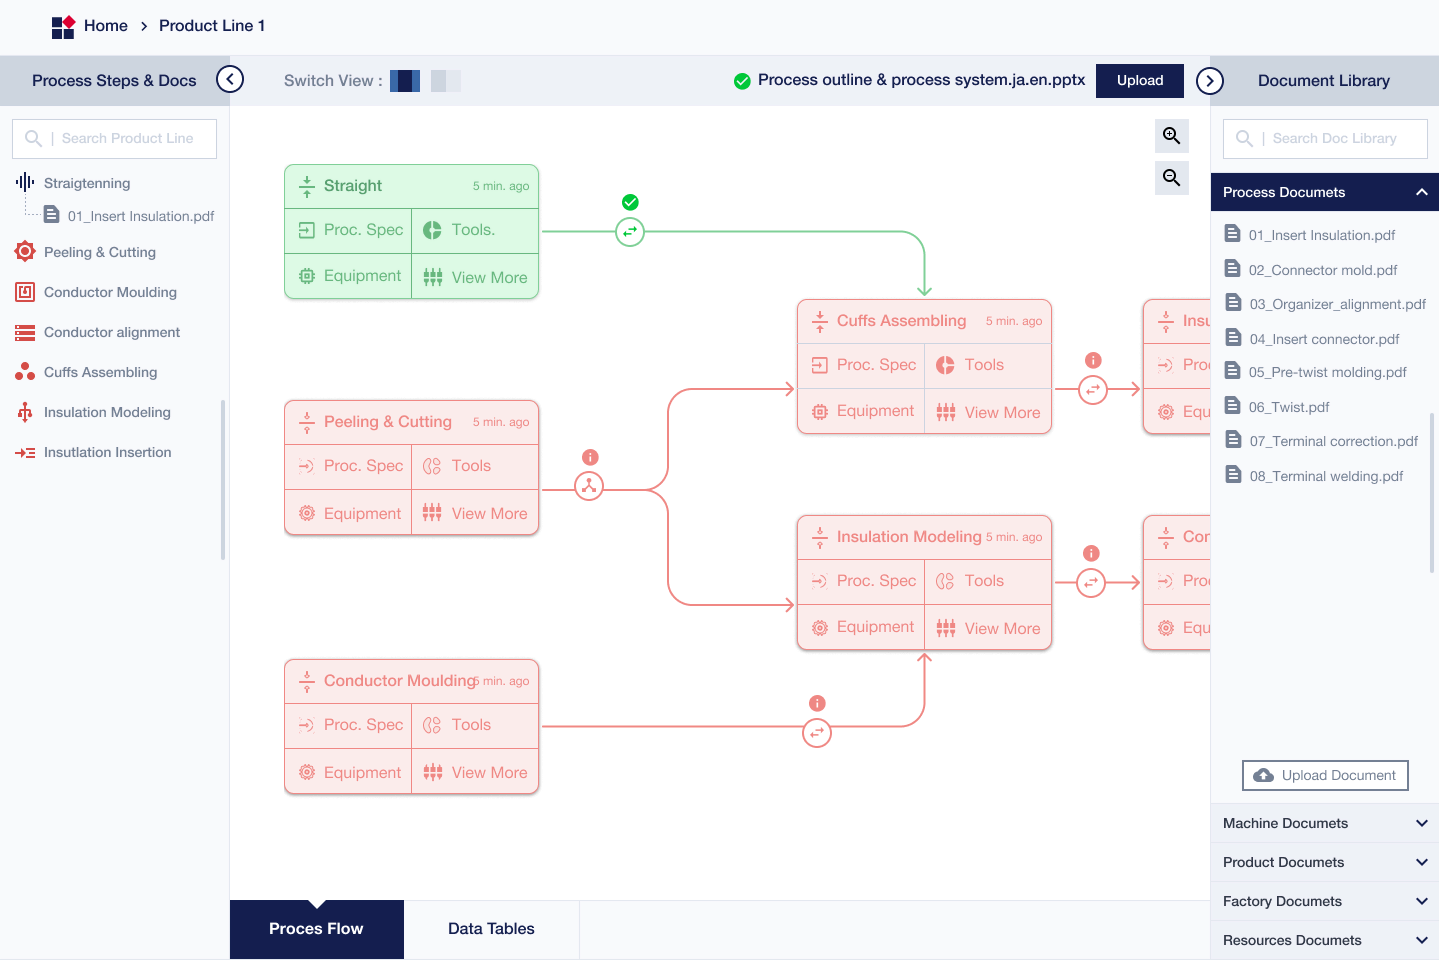1439x960 pixels.
Task: Open Proc. Spec in the Straight card
Action: (x=348, y=230)
